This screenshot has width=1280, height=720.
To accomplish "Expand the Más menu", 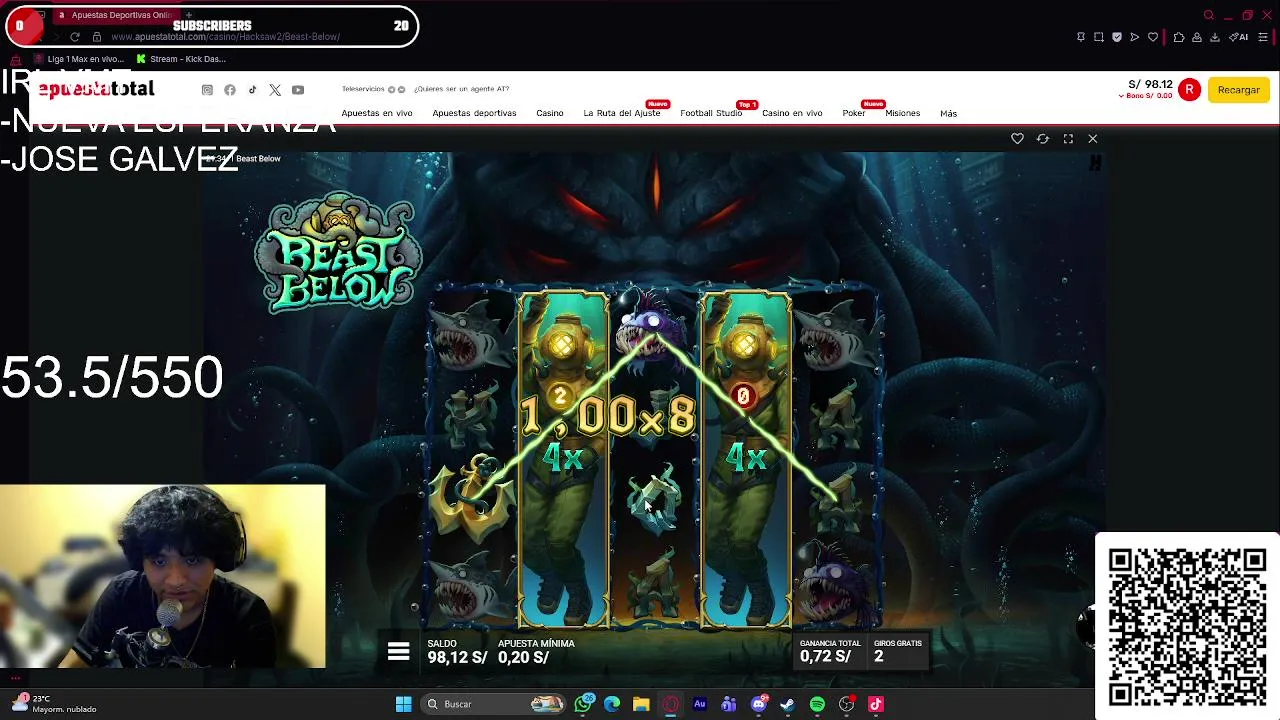I will [948, 113].
